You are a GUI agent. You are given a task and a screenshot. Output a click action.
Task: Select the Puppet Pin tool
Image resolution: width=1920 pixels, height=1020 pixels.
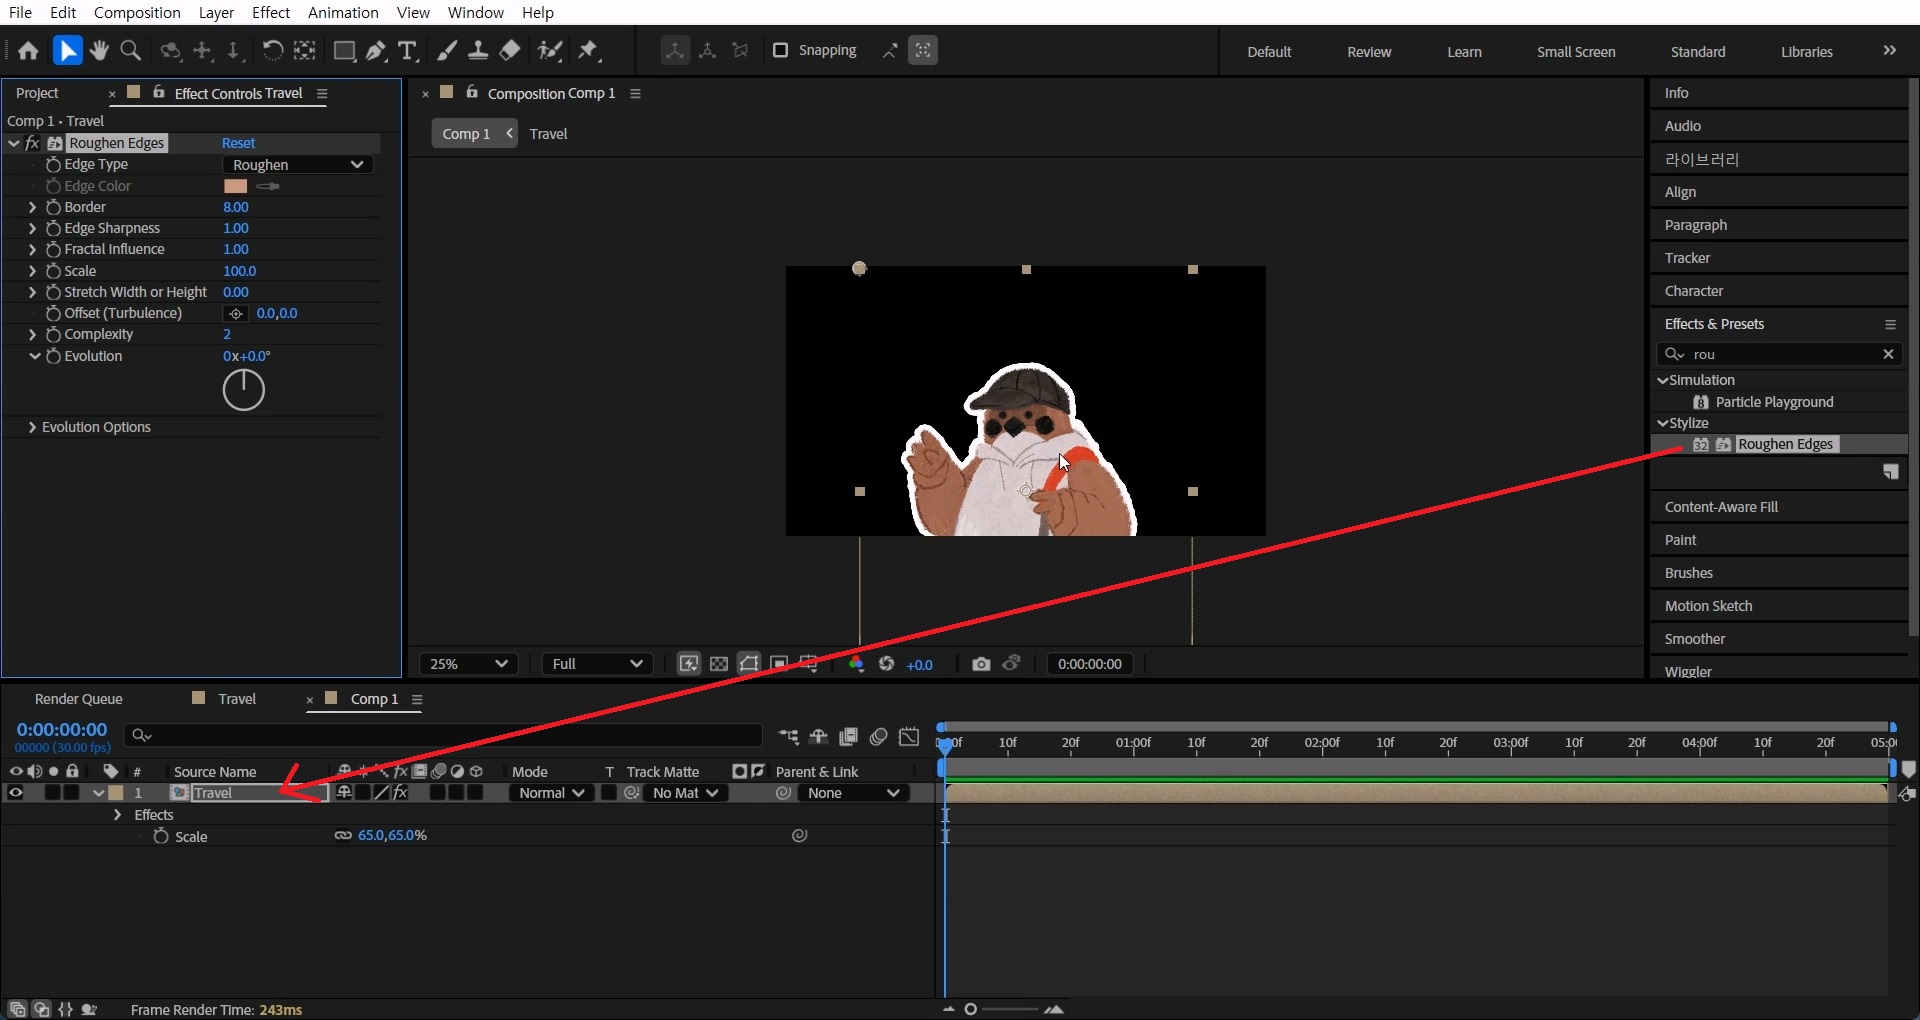[588, 51]
